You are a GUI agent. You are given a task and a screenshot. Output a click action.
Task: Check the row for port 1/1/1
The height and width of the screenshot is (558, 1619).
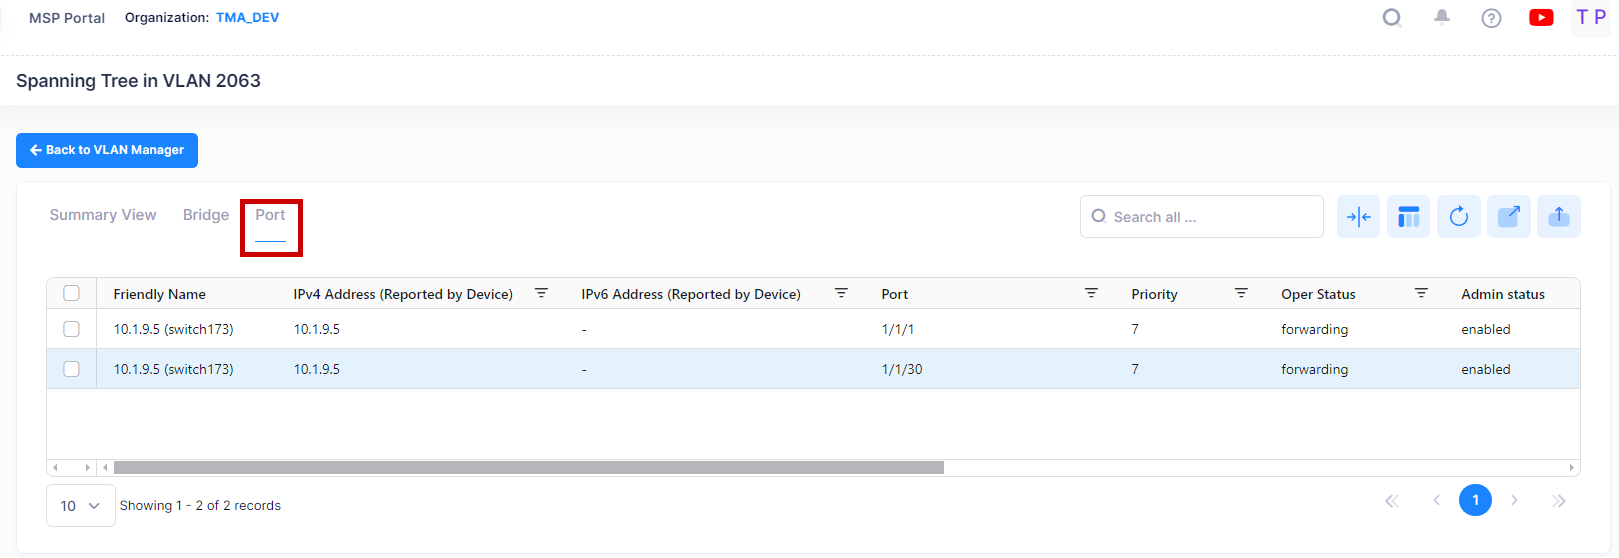click(72, 329)
